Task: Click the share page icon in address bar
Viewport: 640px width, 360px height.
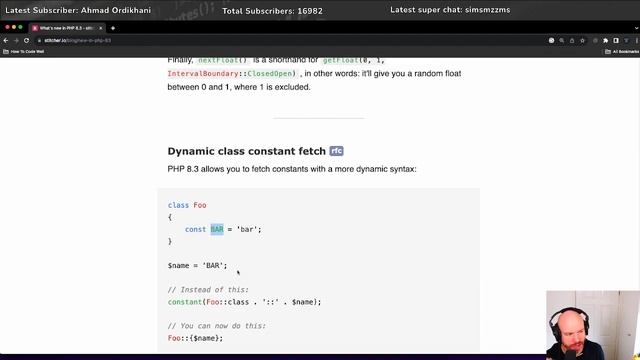Action: 572,40
